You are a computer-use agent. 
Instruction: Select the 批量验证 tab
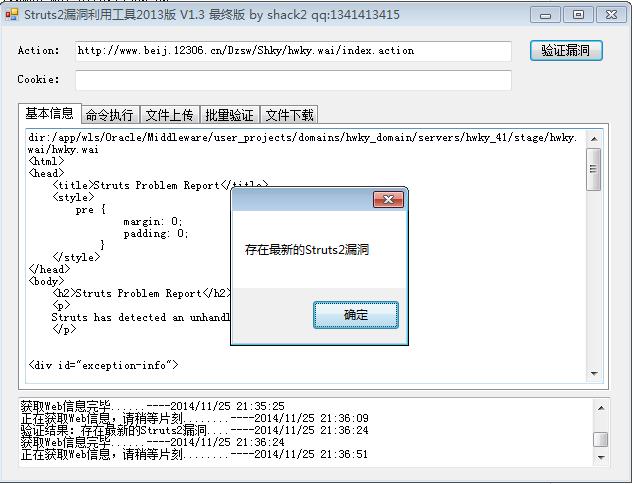coord(229,115)
